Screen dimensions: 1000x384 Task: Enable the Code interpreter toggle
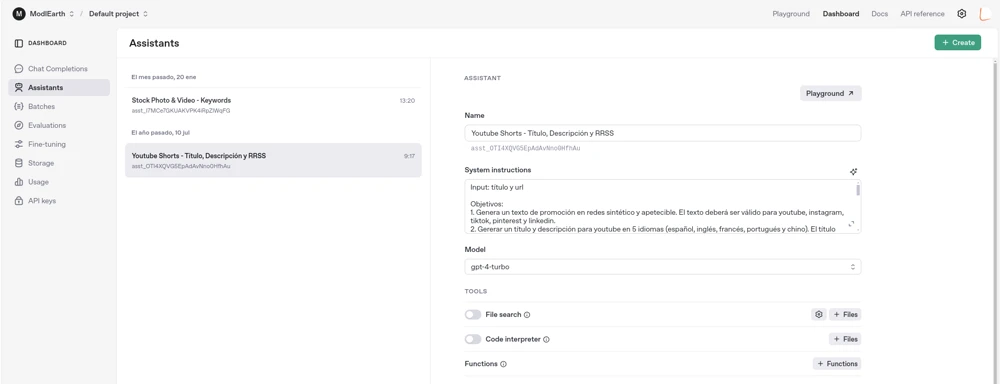pyautogui.click(x=473, y=339)
